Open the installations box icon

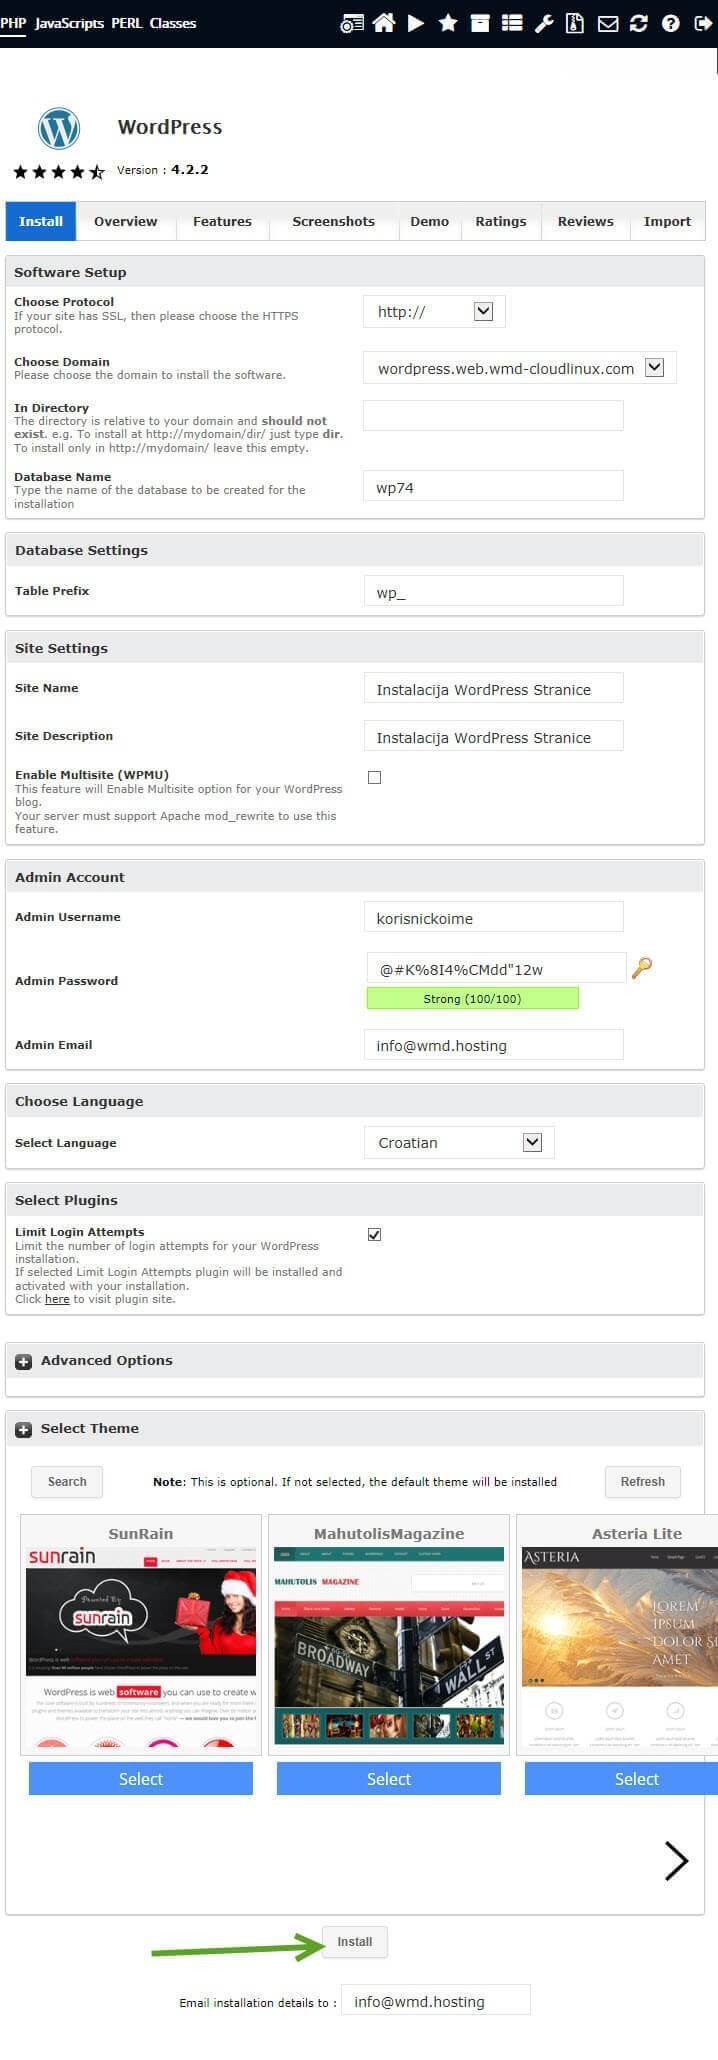click(x=480, y=23)
